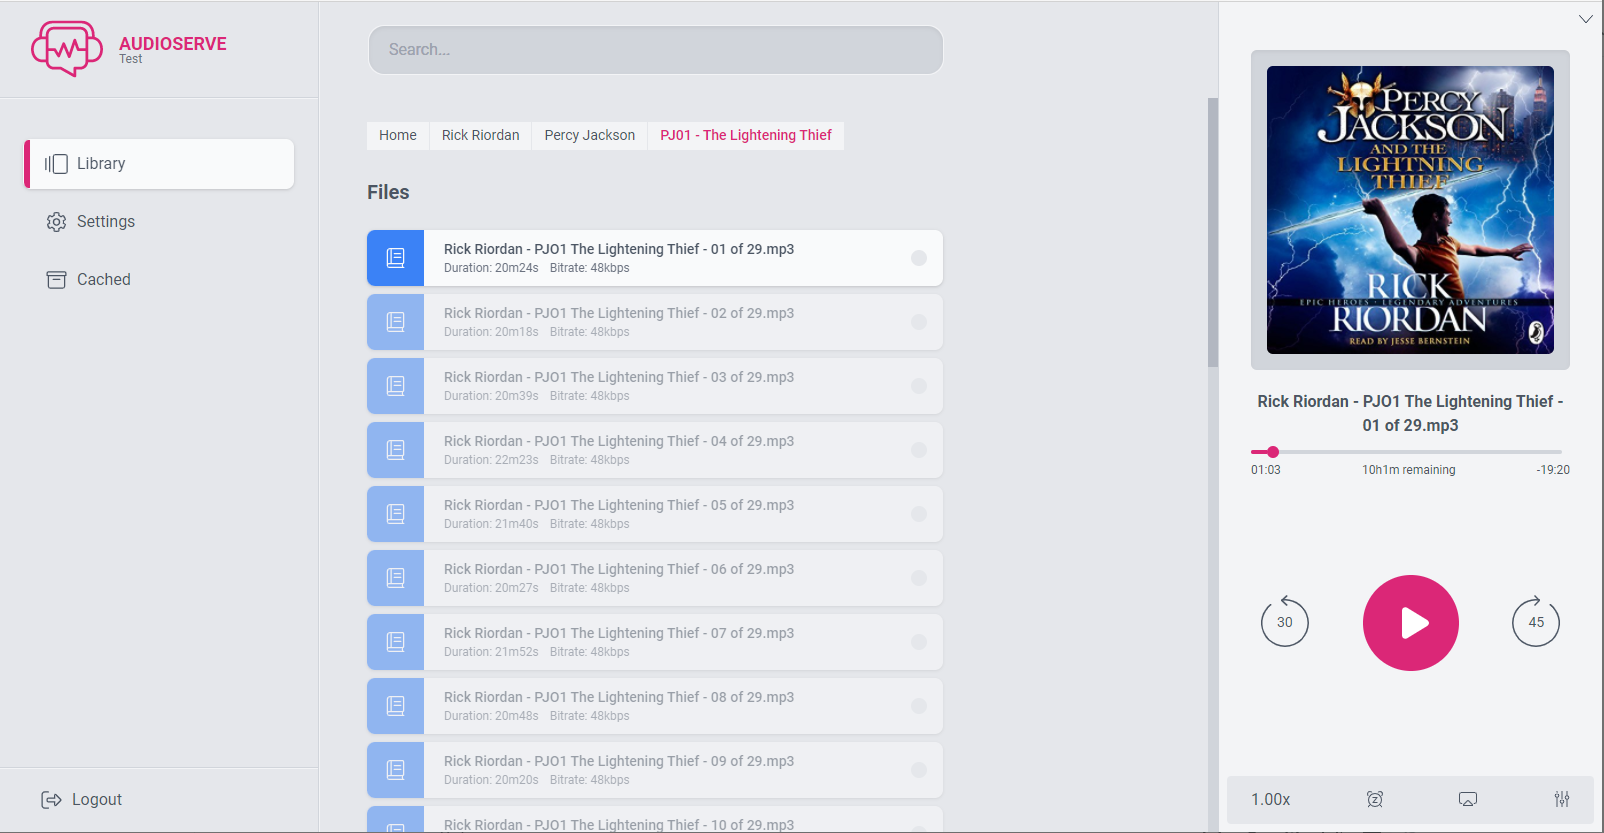Screen dimensions: 1604x833
Task: Click the Logout button
Action: coord(81,800)
